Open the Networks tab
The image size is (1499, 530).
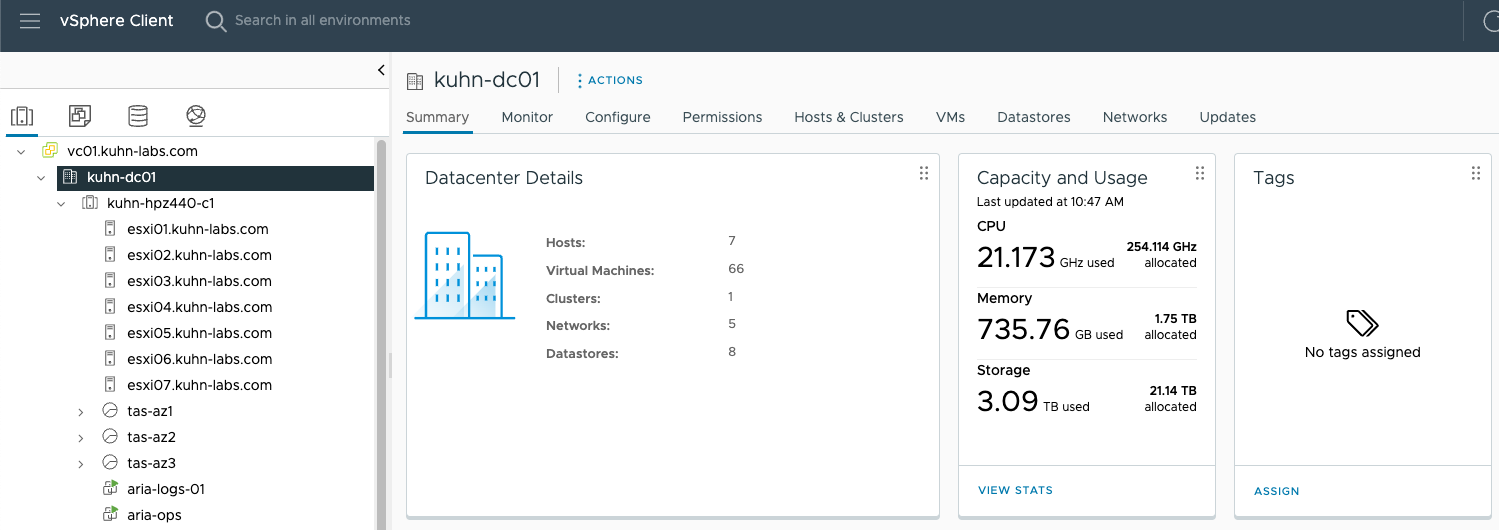coord(1135,117)
